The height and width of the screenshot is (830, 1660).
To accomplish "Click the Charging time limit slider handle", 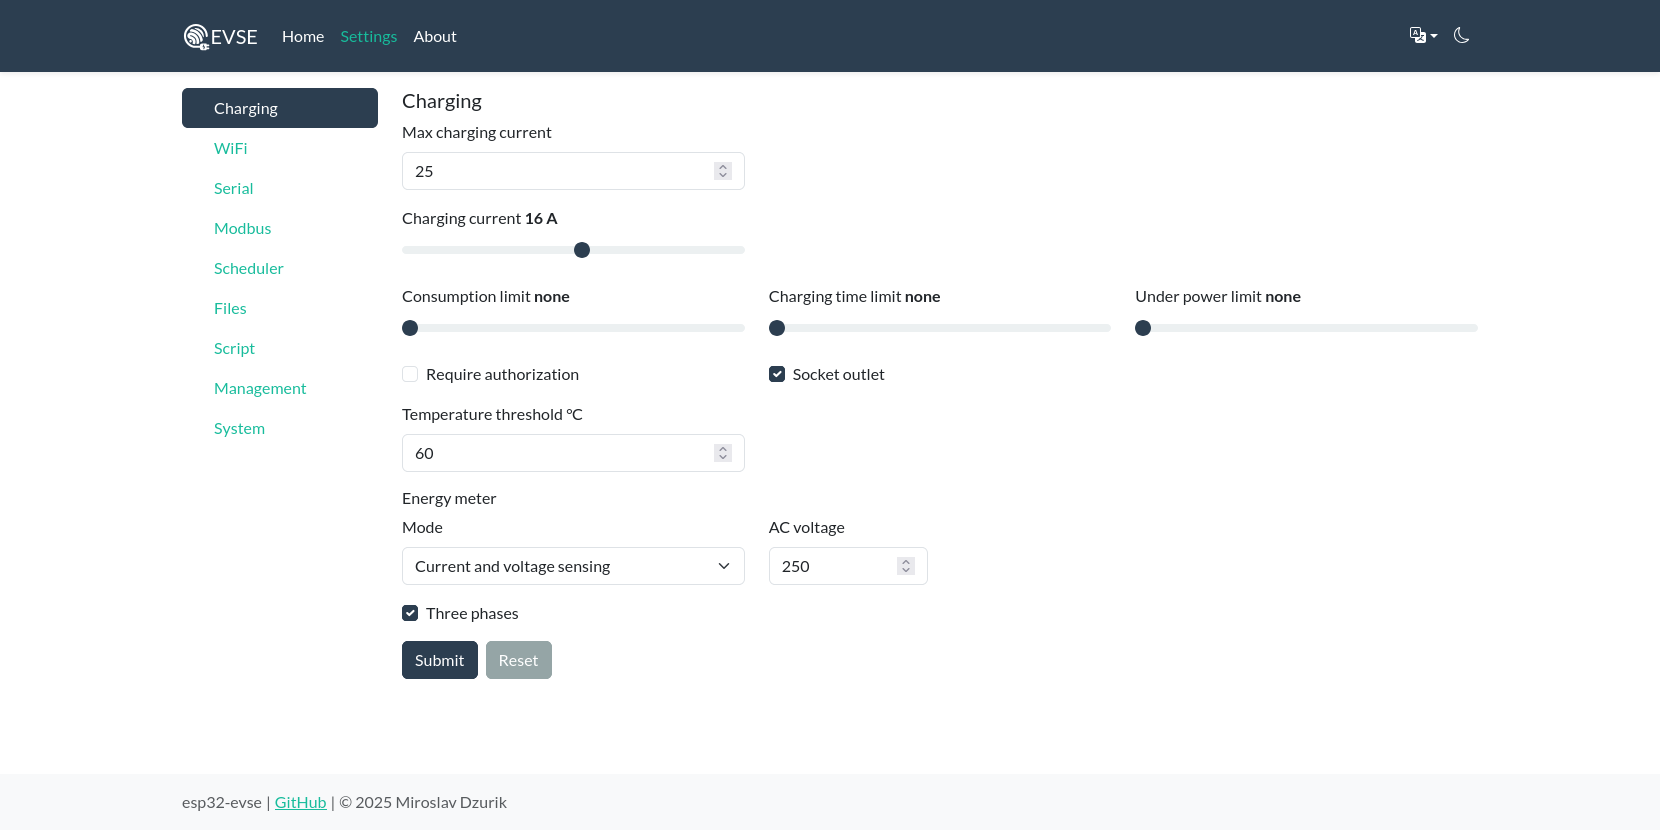I will (777, 328).
